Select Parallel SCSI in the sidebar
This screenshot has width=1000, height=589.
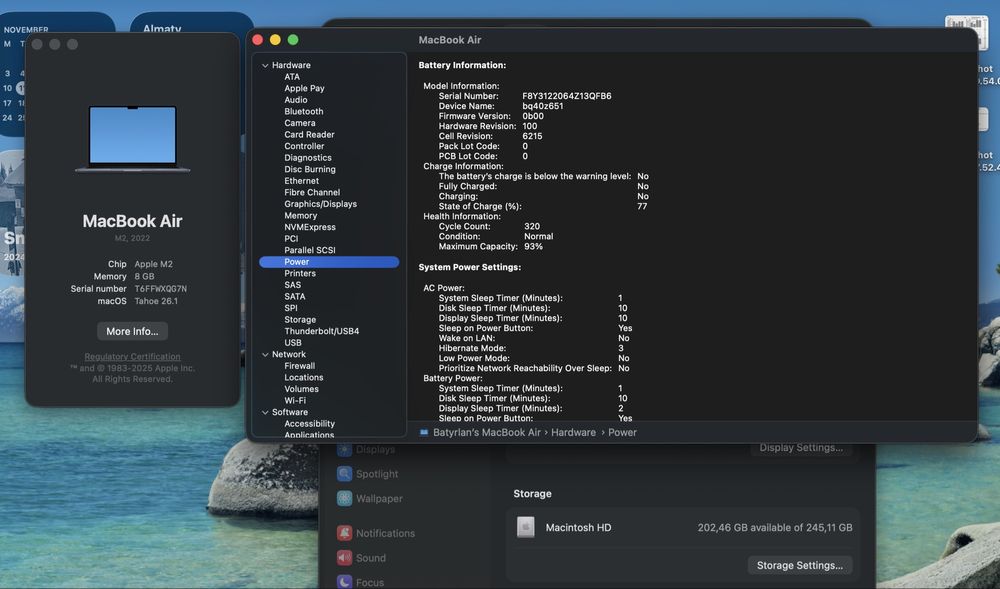point(310,250)
